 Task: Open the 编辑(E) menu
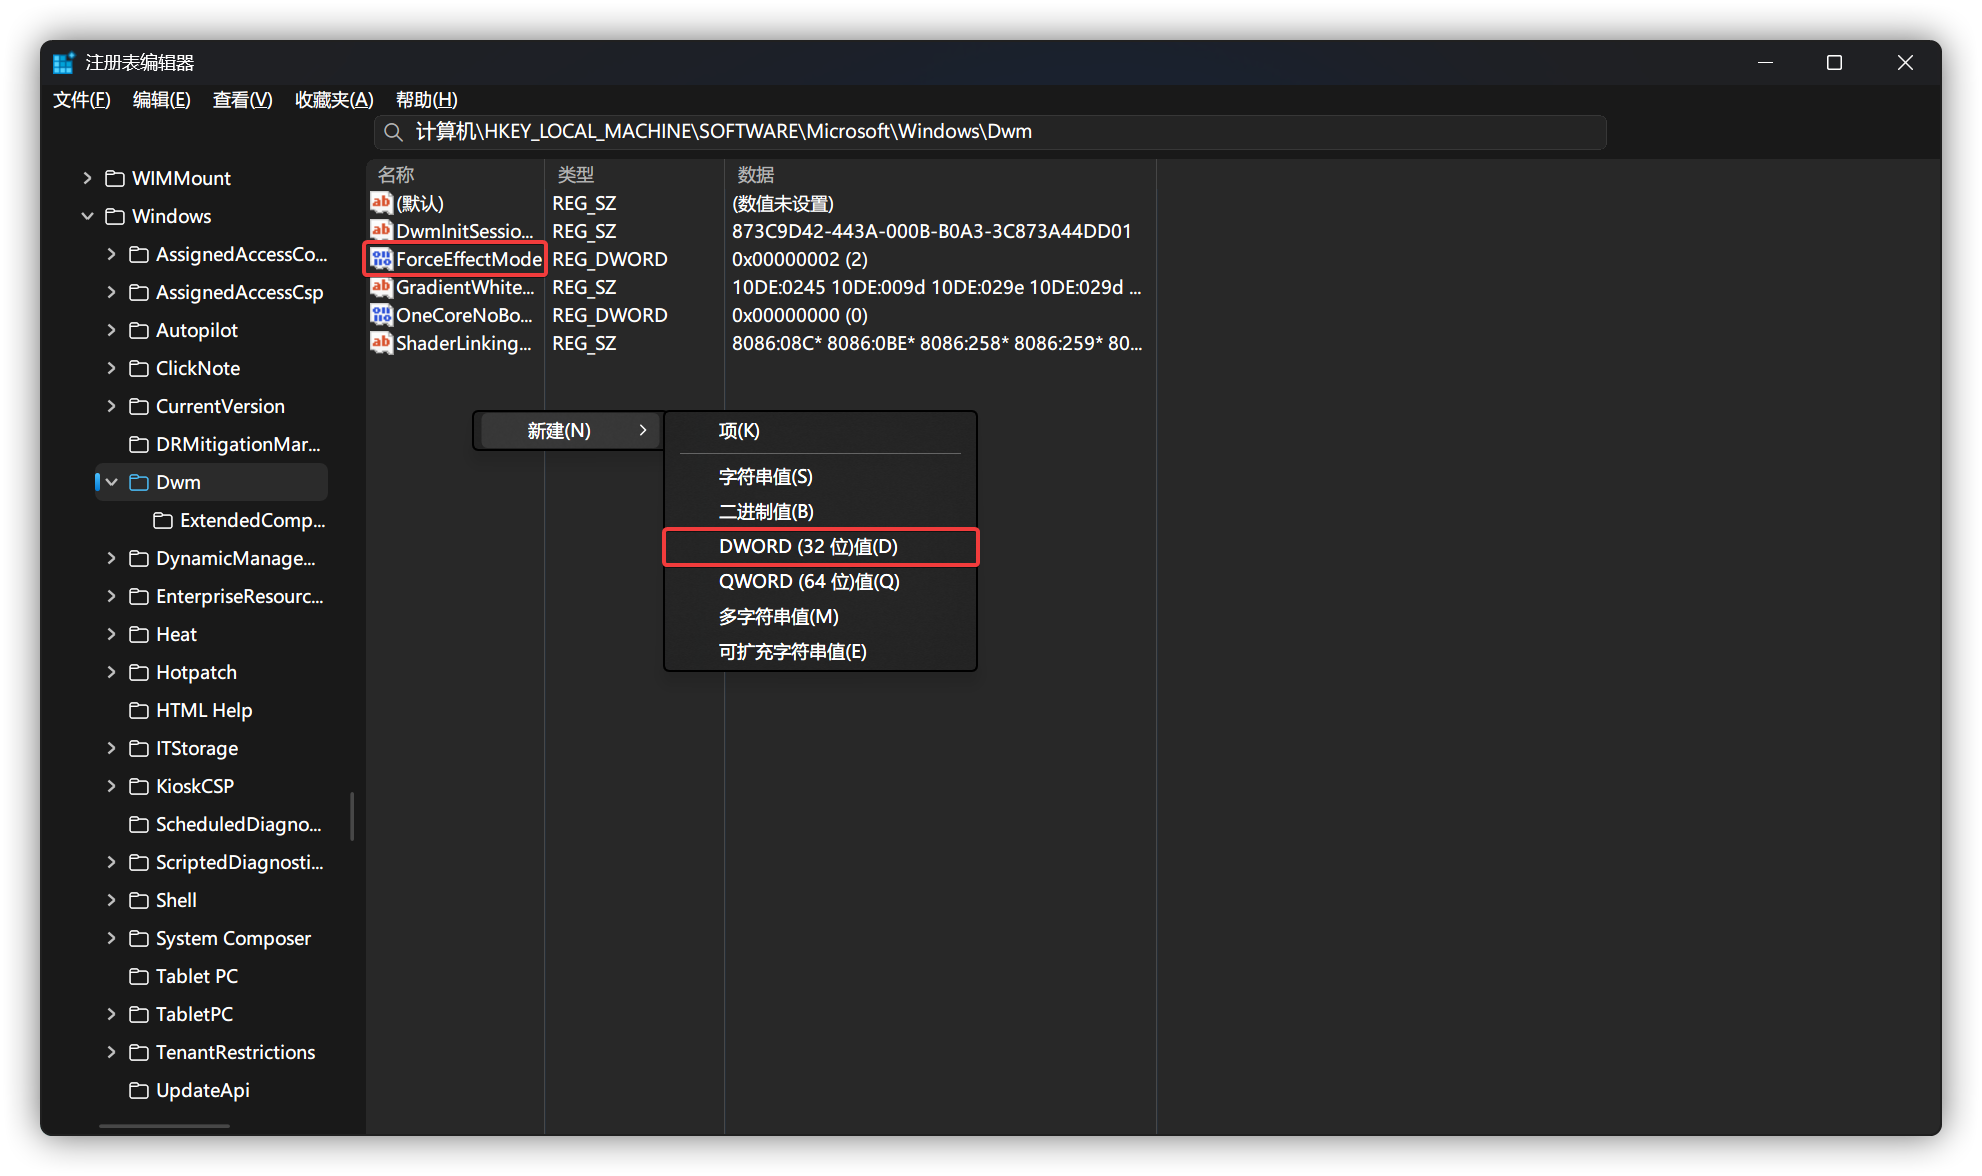pyautogui.click(x=162, y=100)
